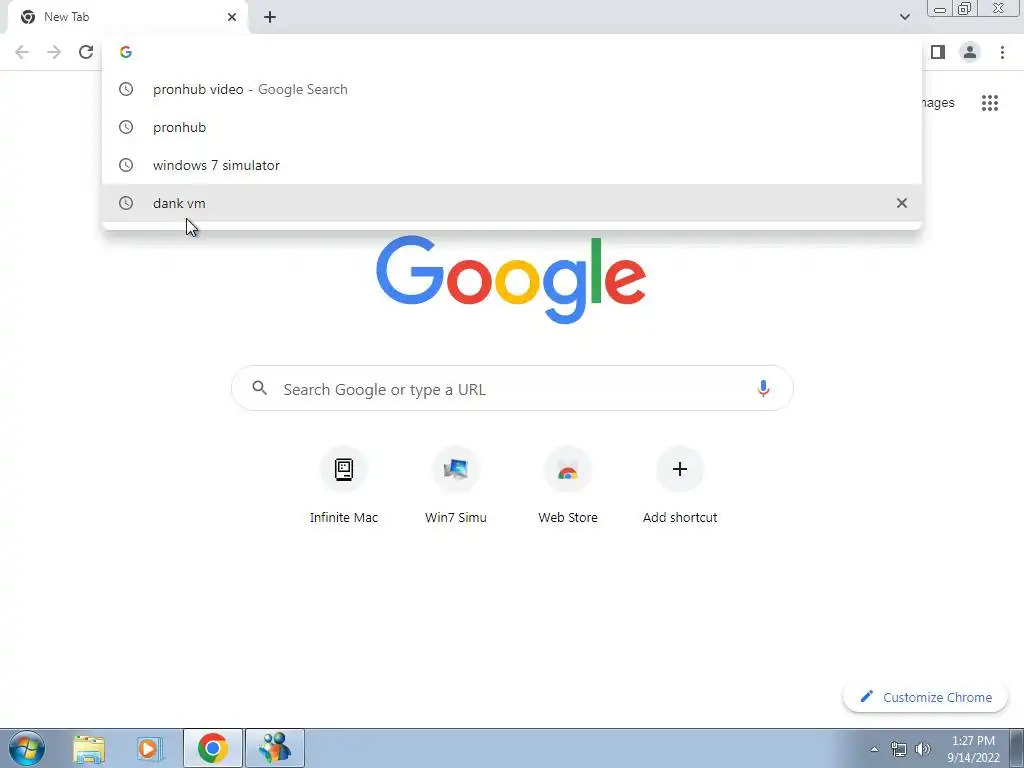Open Windows Explorer from the taskbar
This screenshot has width=1024, height=768.
(89, 748)
